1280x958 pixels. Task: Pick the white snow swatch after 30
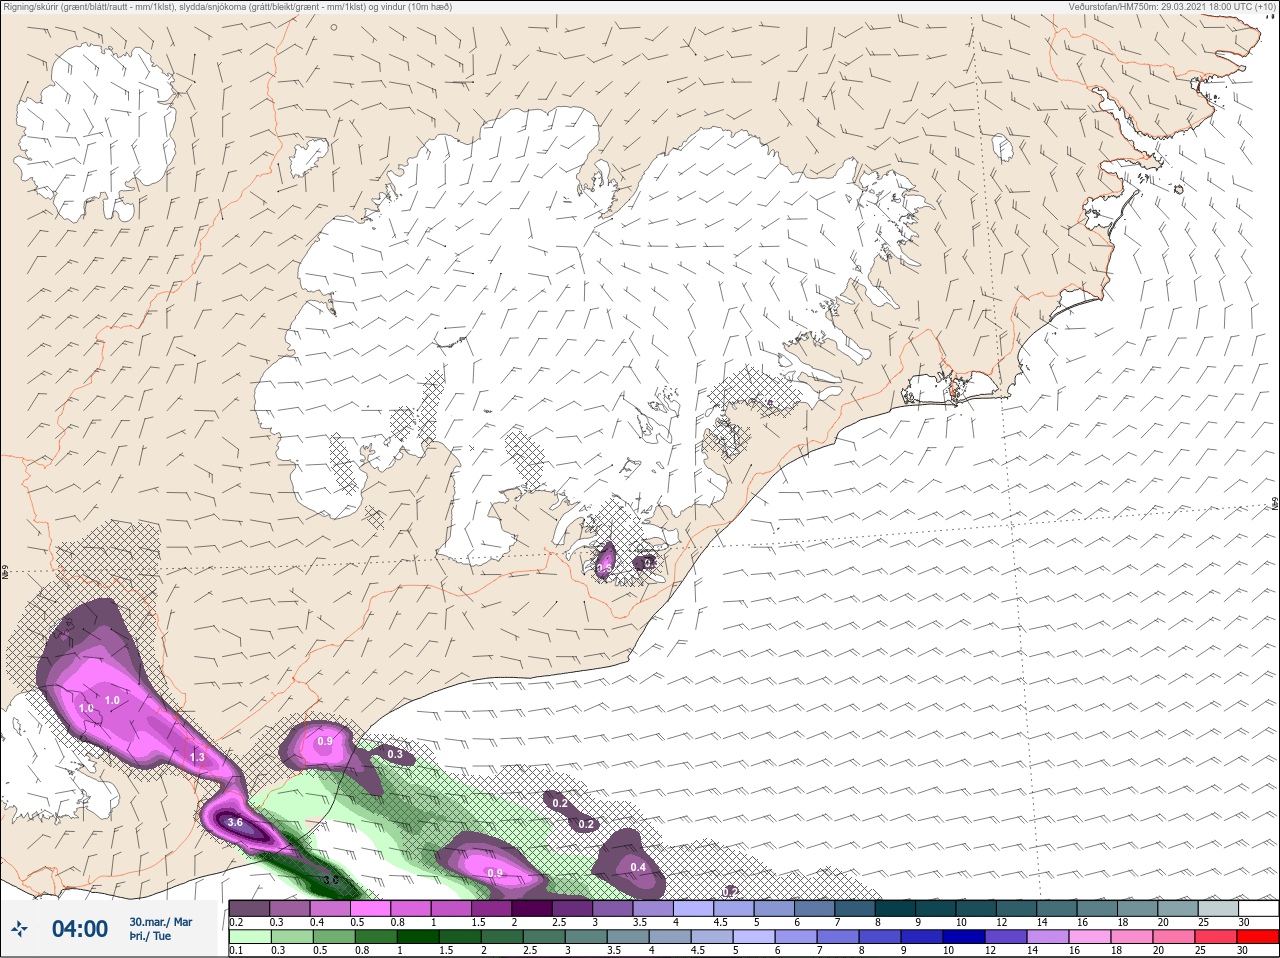1259,908
